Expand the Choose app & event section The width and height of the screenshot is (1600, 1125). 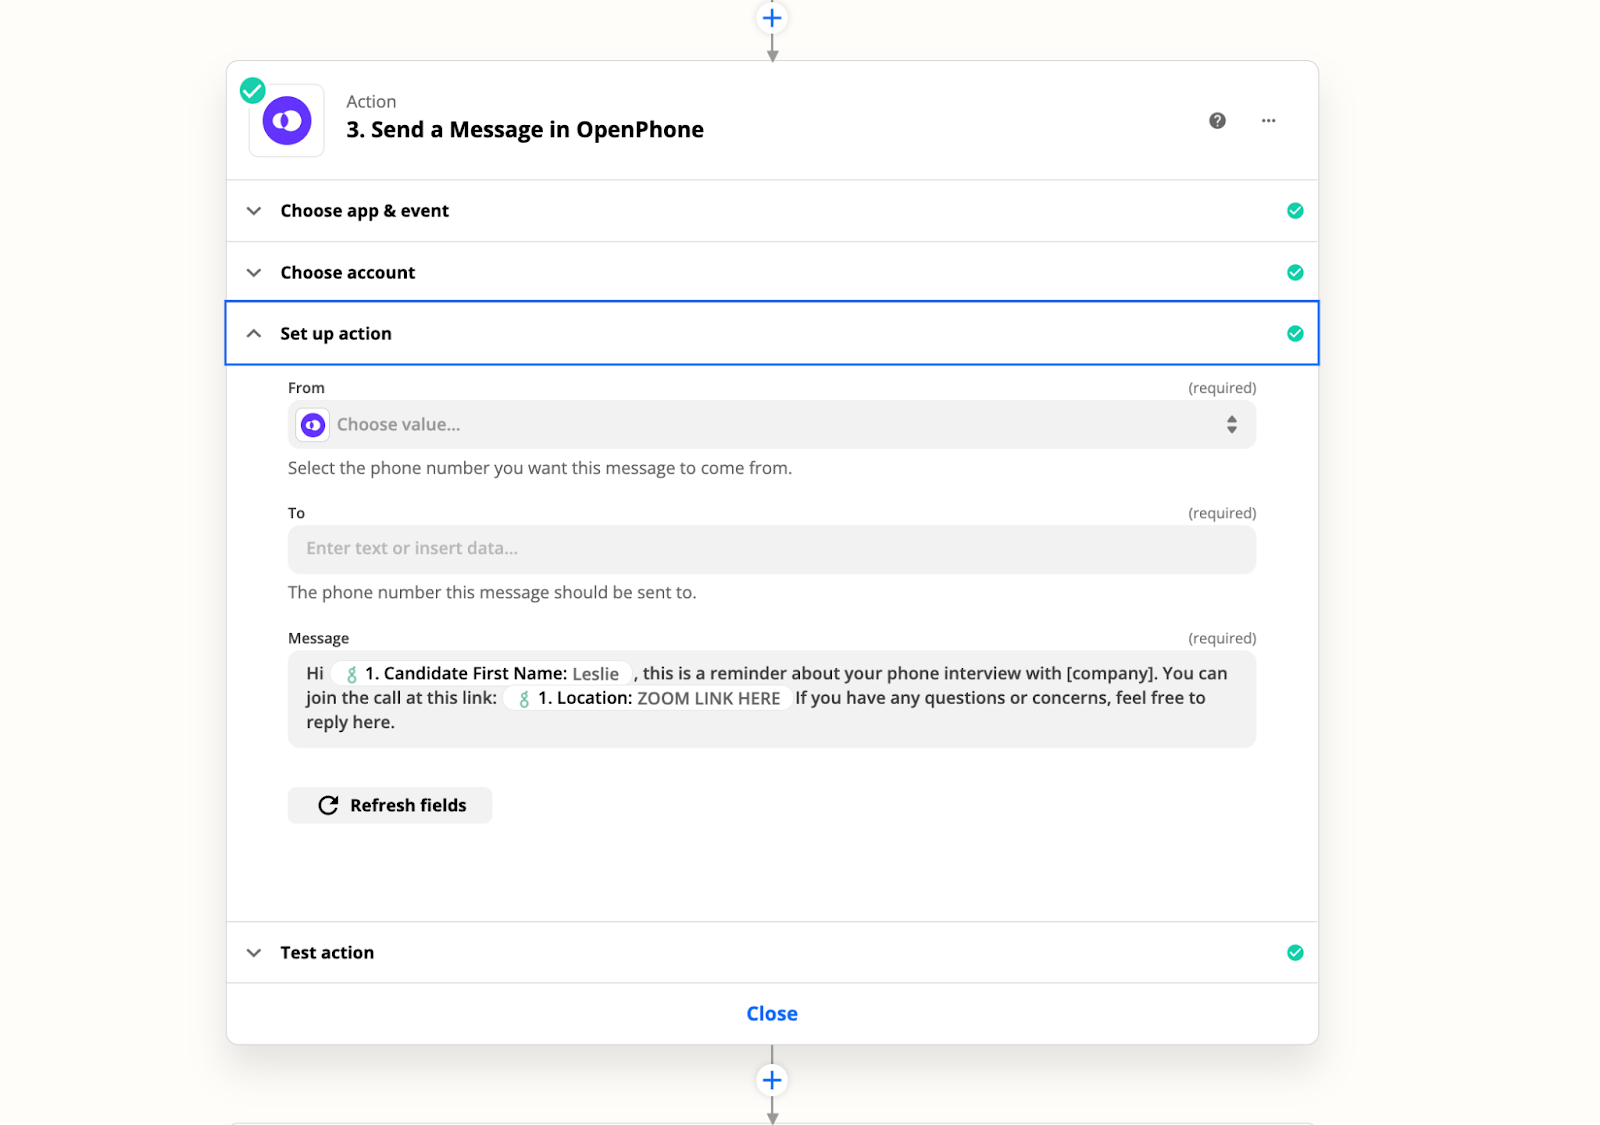pyautogui.click(x=772, y=211)
